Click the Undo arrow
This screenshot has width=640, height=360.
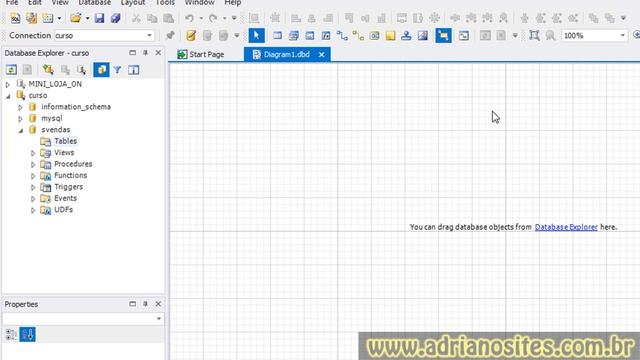tap(189, 18)
